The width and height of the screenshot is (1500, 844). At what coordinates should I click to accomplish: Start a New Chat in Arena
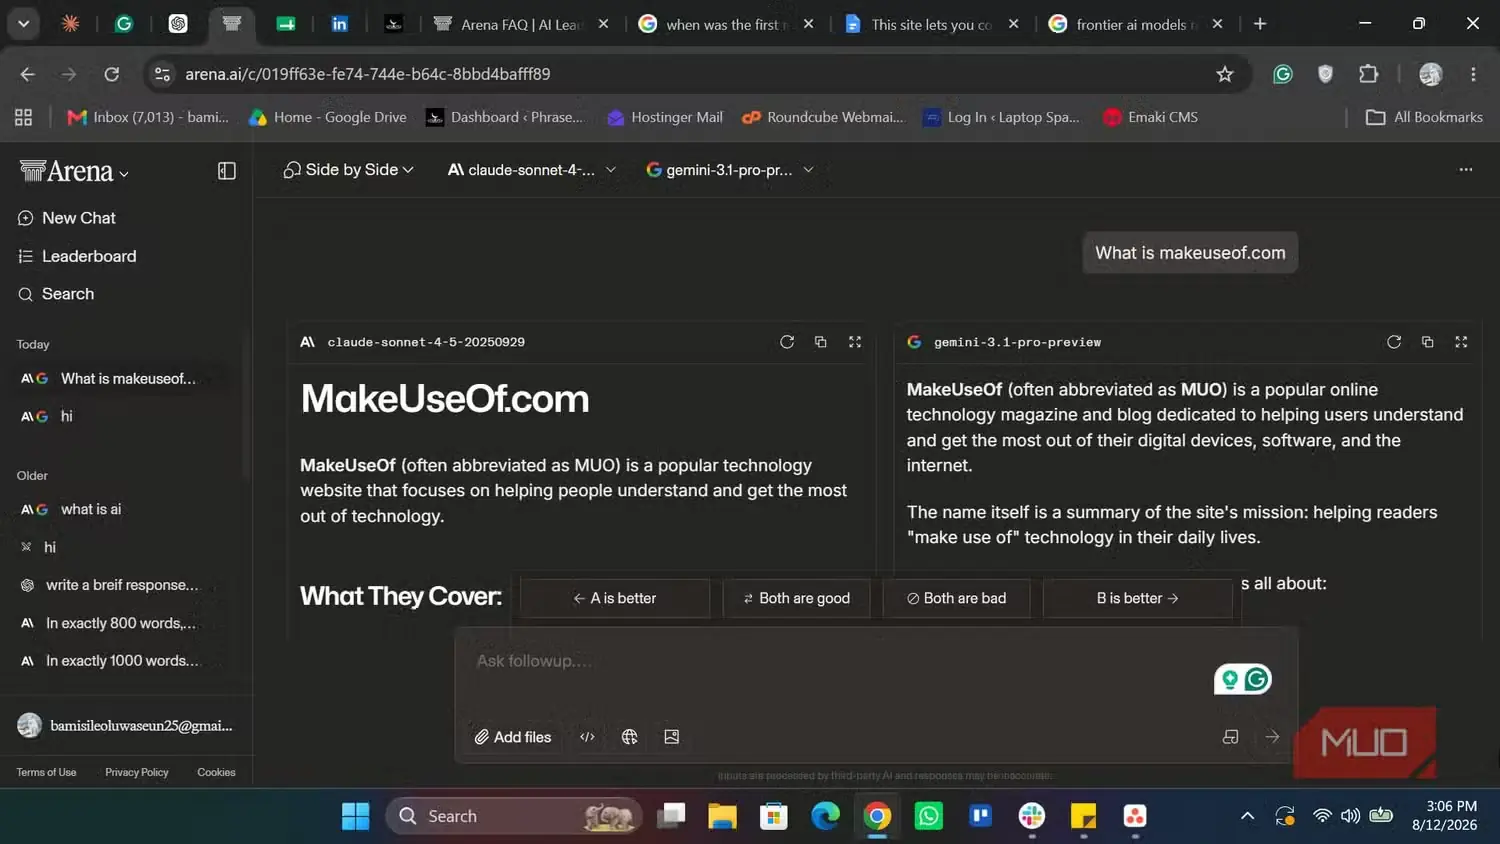click(x=67, y=218)
